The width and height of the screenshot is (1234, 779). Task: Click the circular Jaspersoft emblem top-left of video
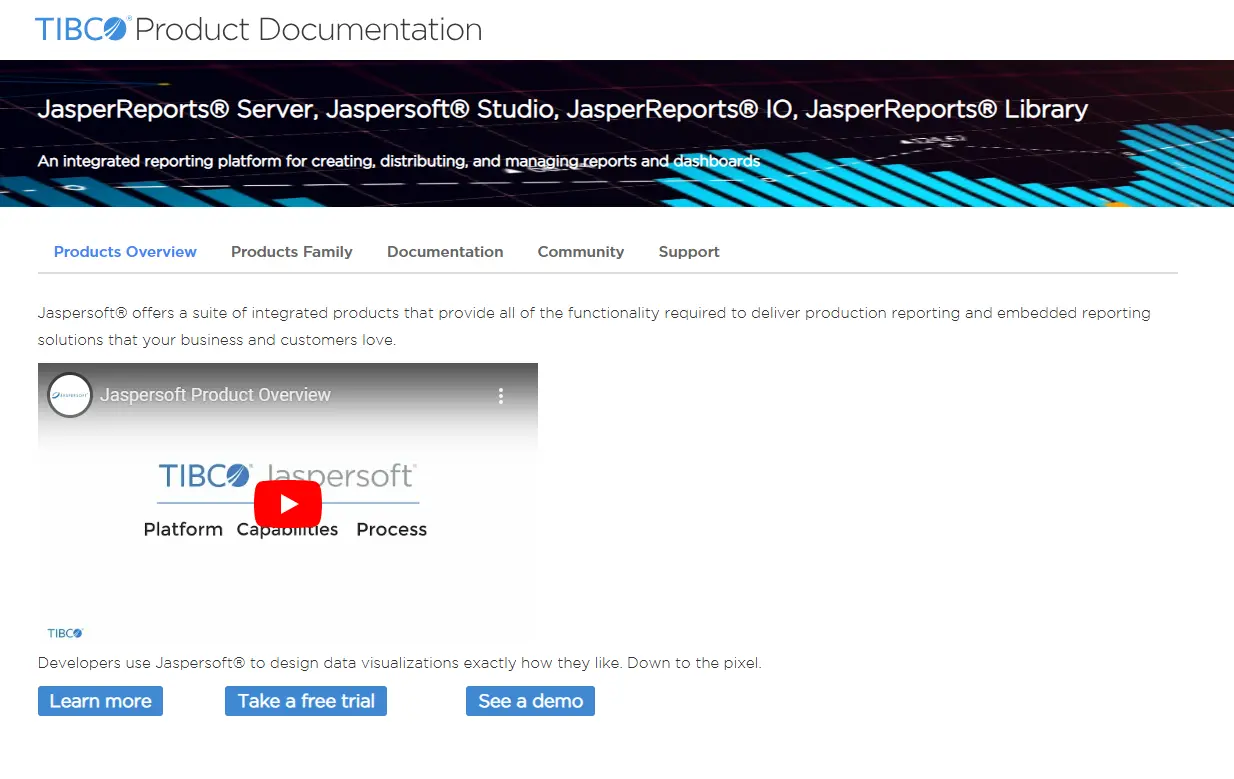click(x=69, y=394)
